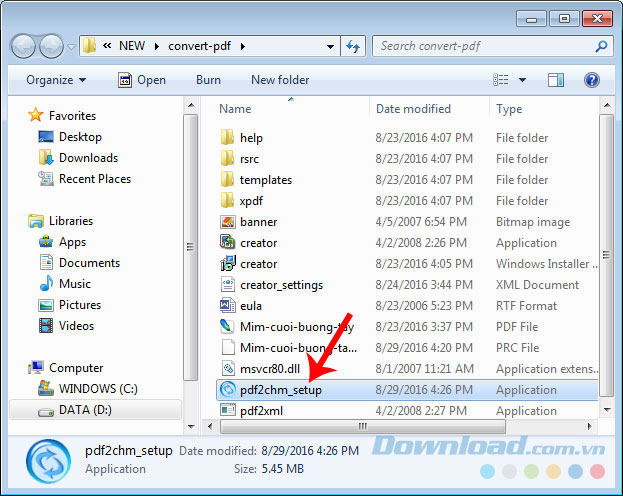Viewport: 623px width, 496px height.
Task: Select the eula RTF file
Action: pos(252,306)
